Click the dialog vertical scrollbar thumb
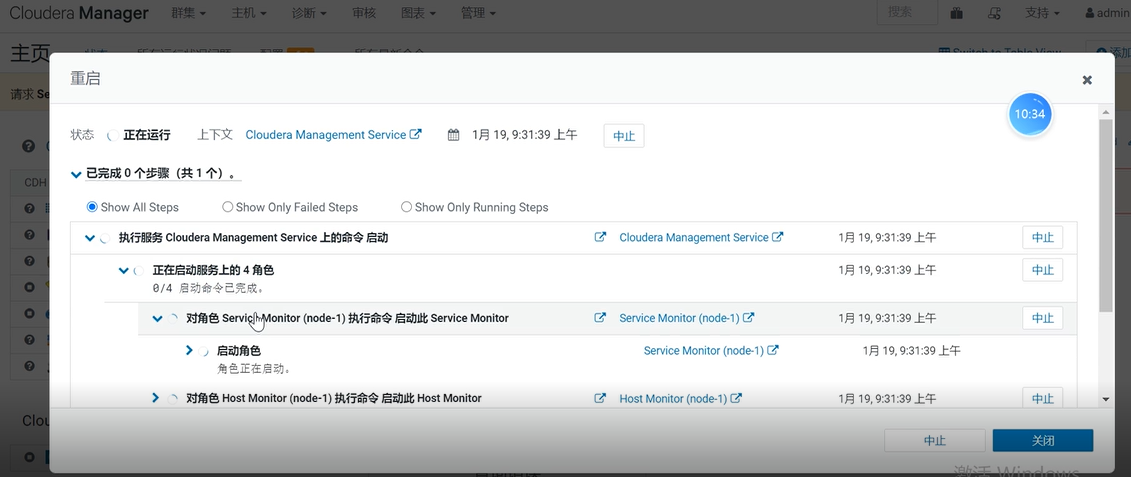The image size is (1131, 477). point(1105,215)
